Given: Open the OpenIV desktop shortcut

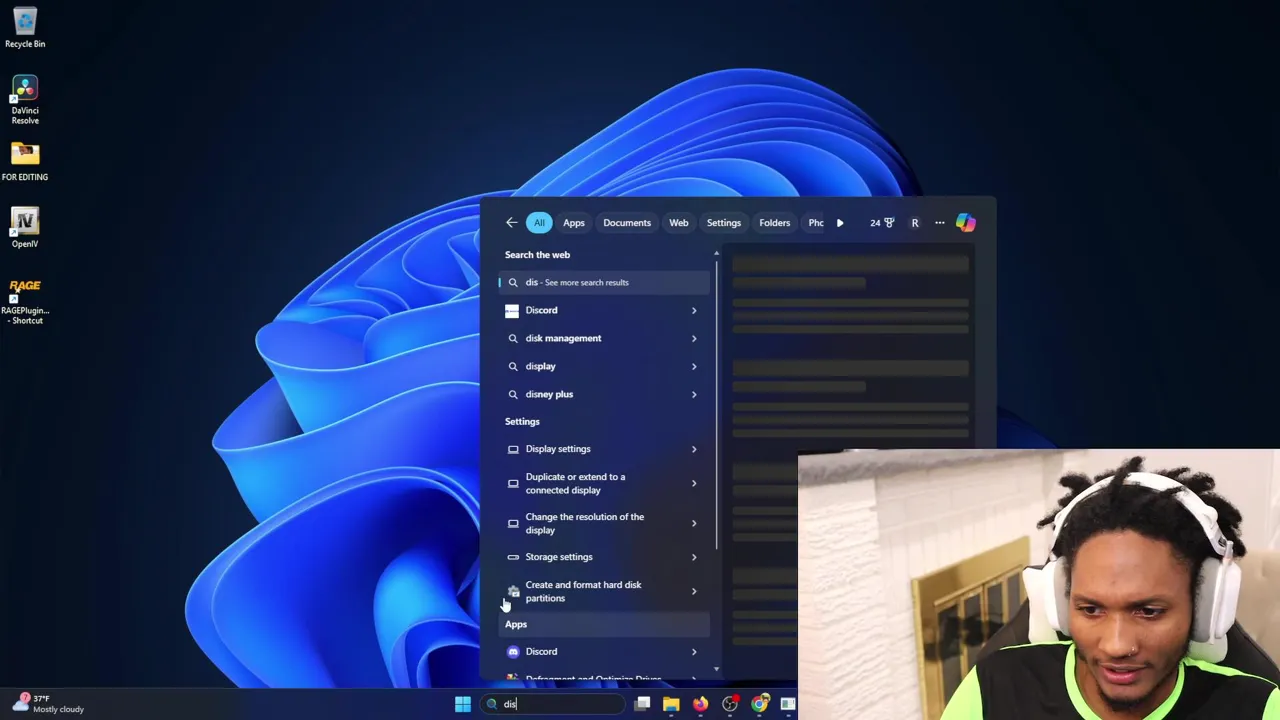Looking at the screenshot, I should click(x=25, y=227).
